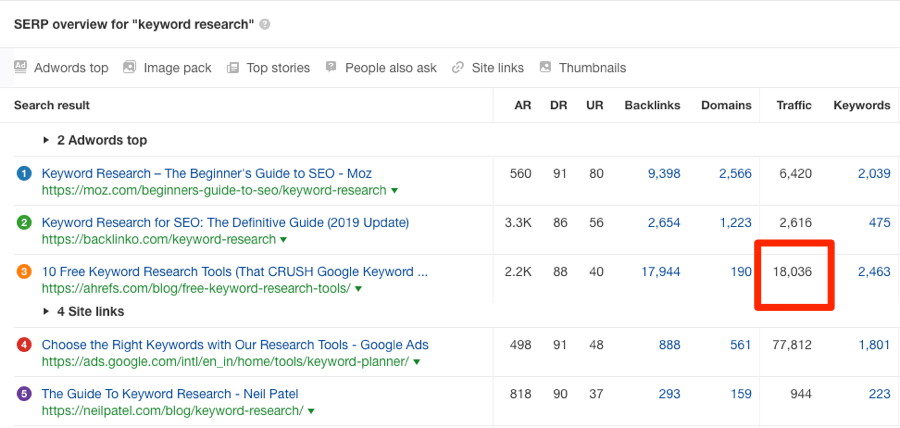
Task: Click the blue position 1 badge
Action: coord(24,173)
